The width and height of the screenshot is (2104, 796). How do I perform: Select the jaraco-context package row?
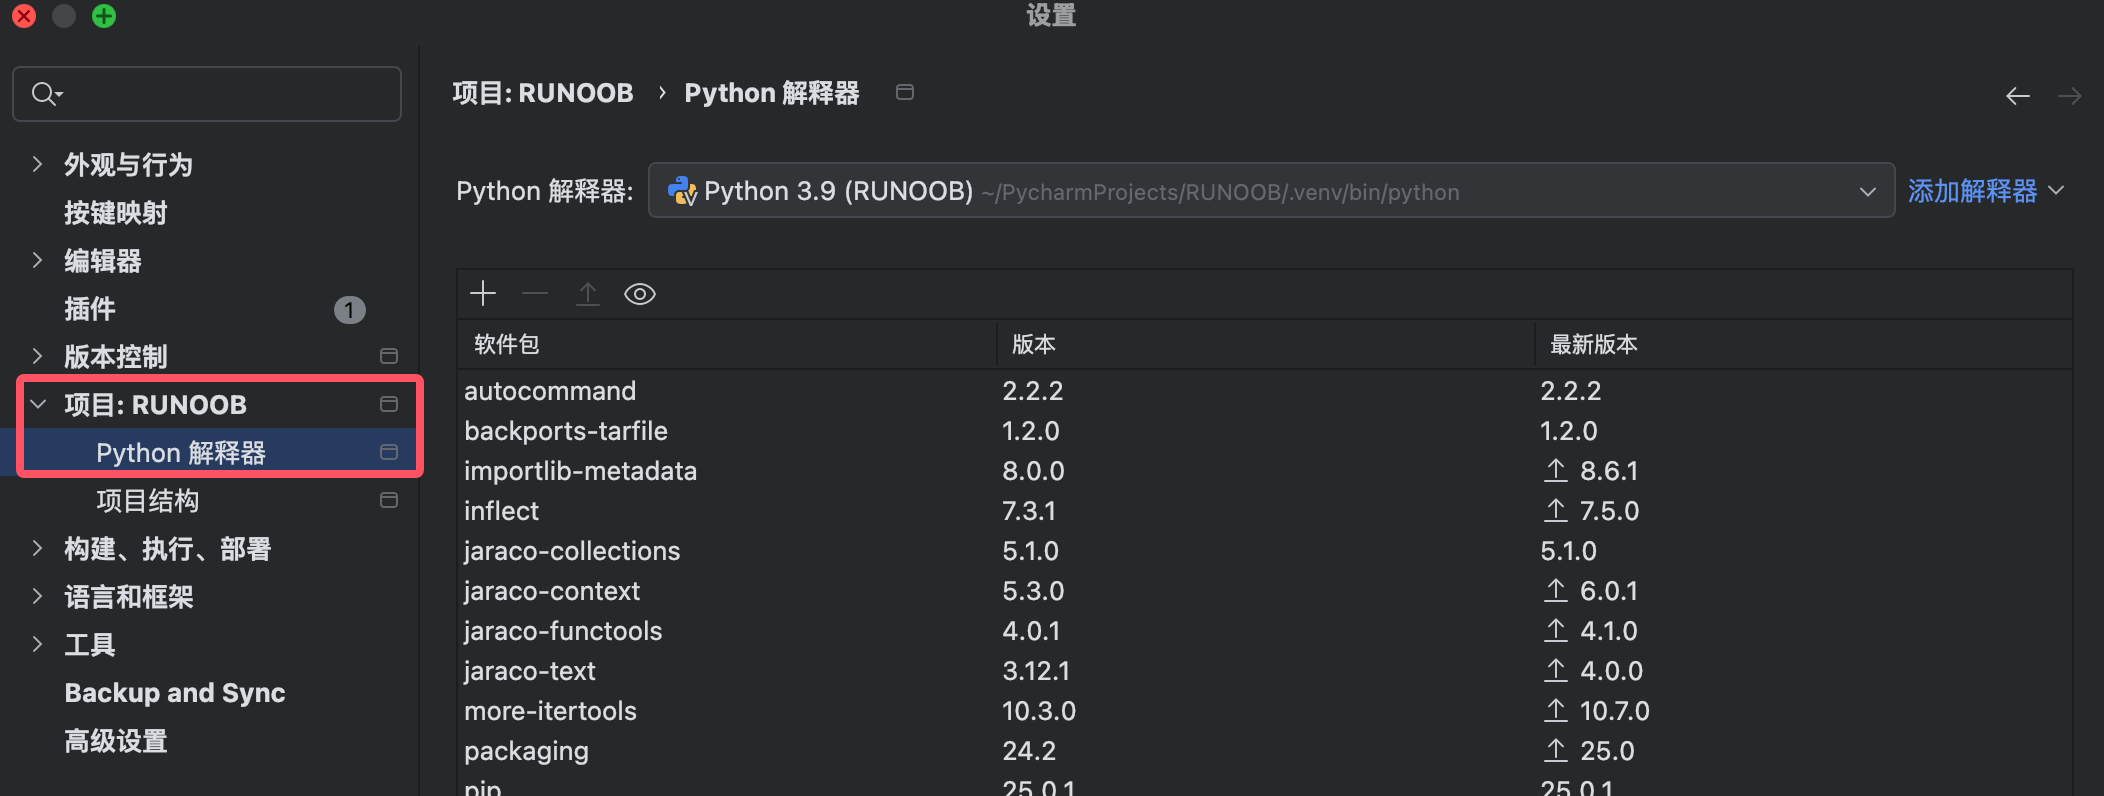552,591
